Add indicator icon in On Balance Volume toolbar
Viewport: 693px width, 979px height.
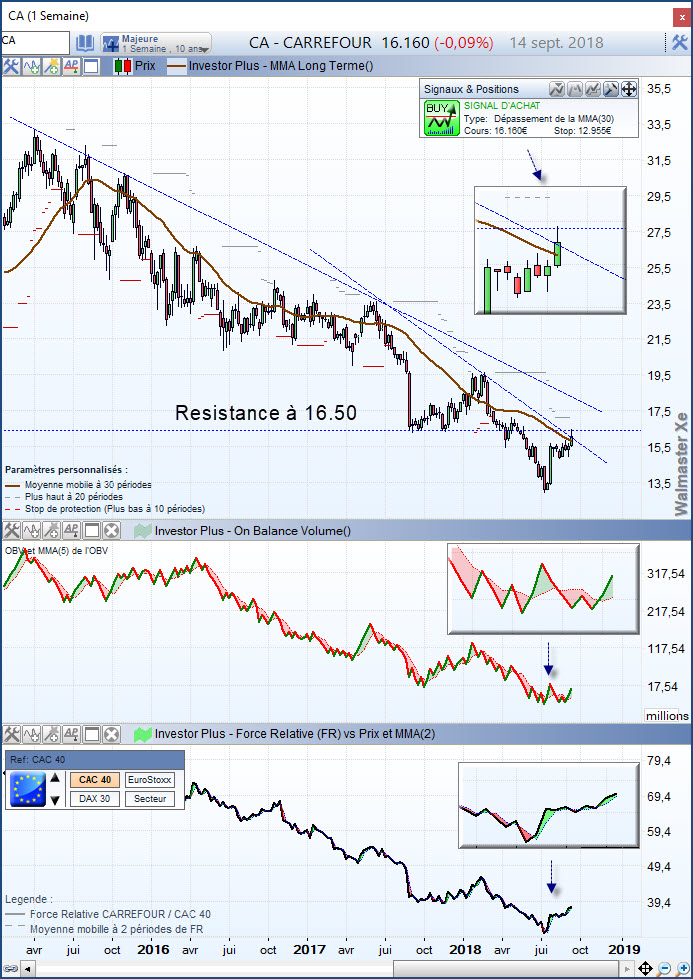coord(31,531)
